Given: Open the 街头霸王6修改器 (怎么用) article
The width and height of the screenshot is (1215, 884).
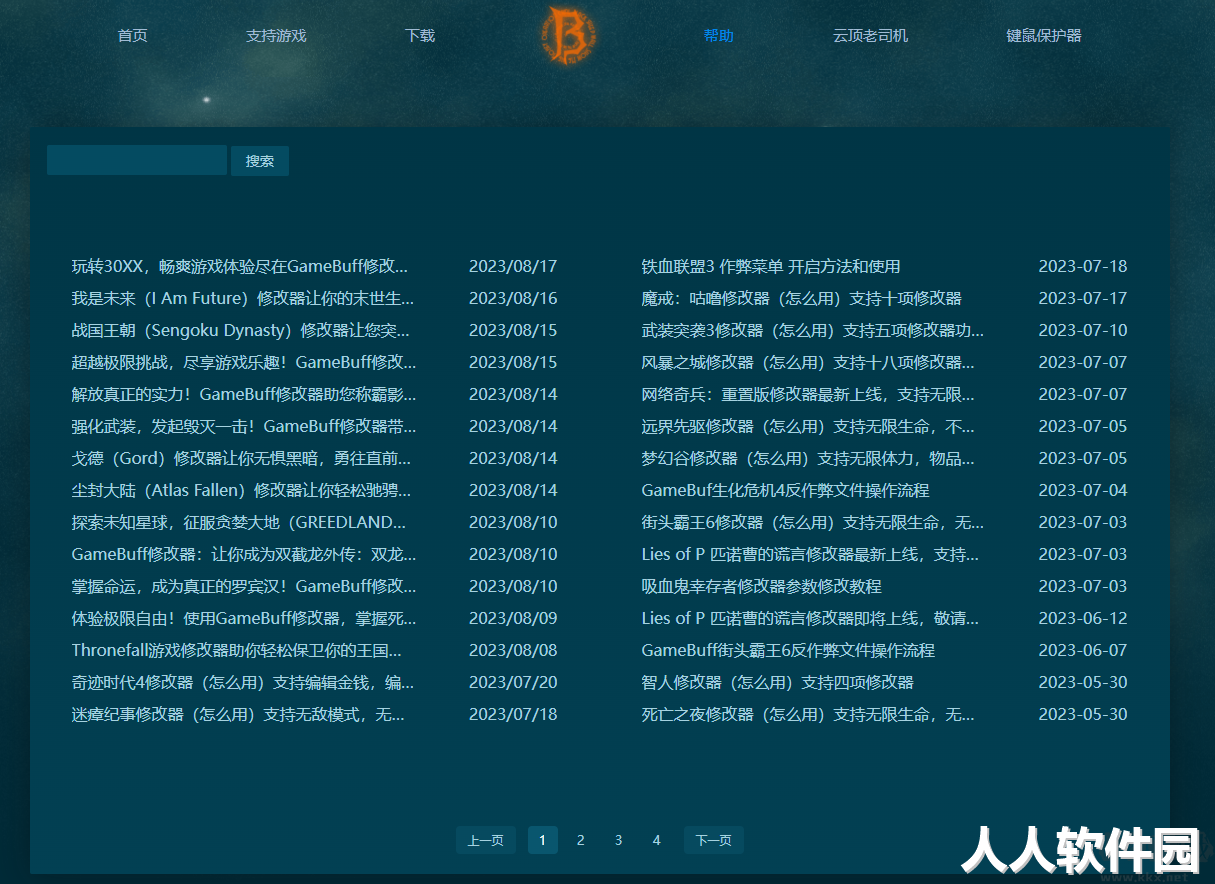Looking at the screenshot, I should [x=813, y=522].
